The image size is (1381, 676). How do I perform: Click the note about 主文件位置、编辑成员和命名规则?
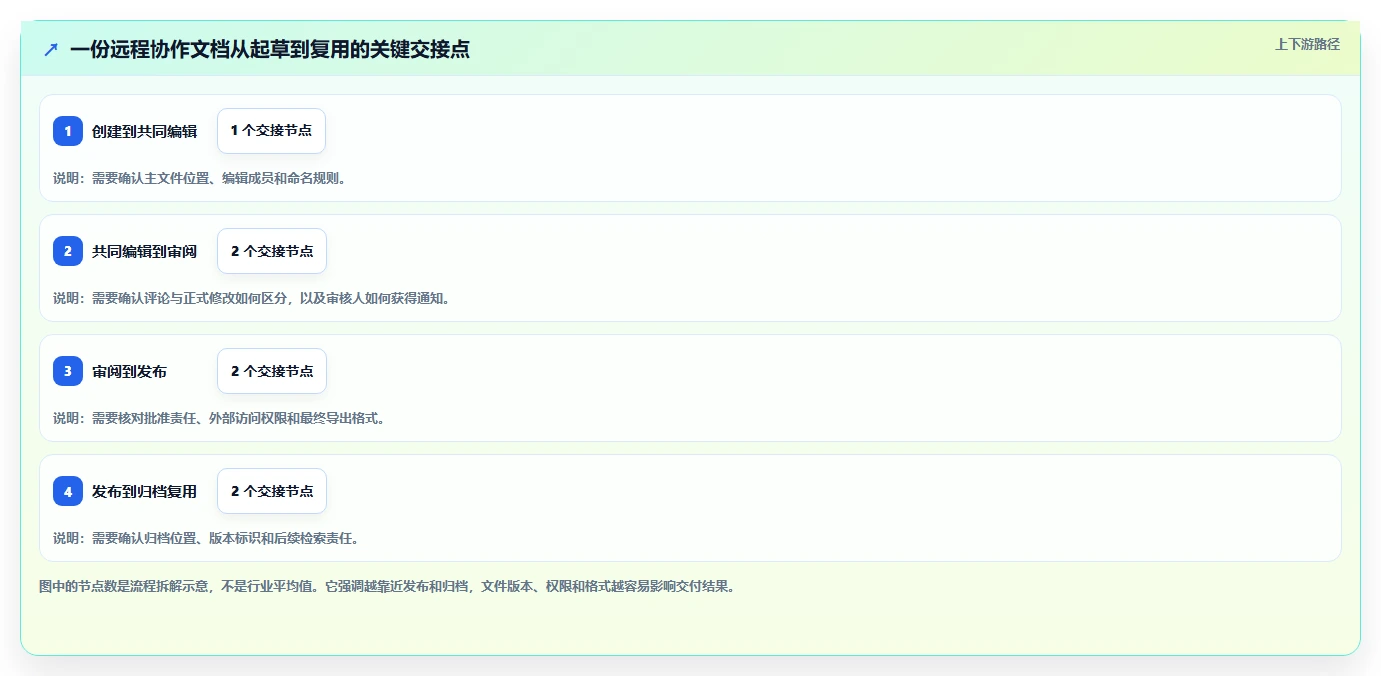click(199, 178)
